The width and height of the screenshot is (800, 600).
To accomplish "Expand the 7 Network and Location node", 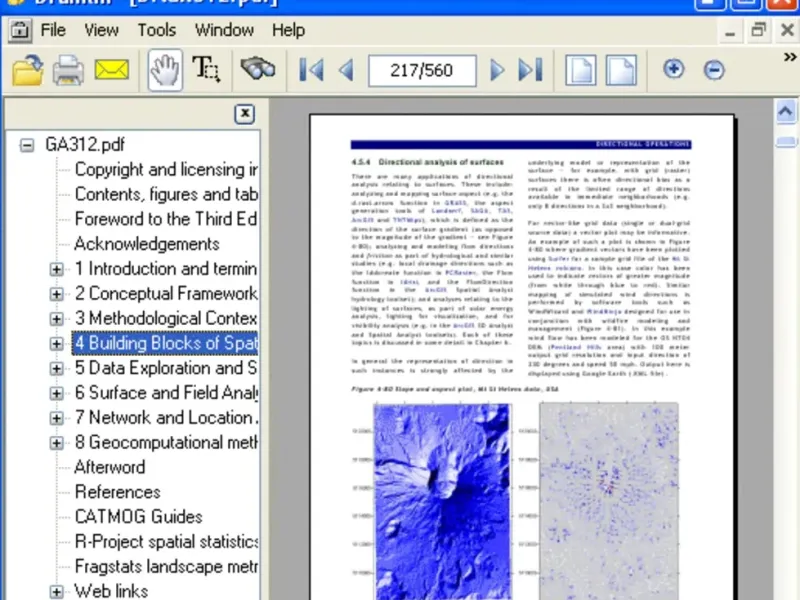I will (x=57, y=418).
